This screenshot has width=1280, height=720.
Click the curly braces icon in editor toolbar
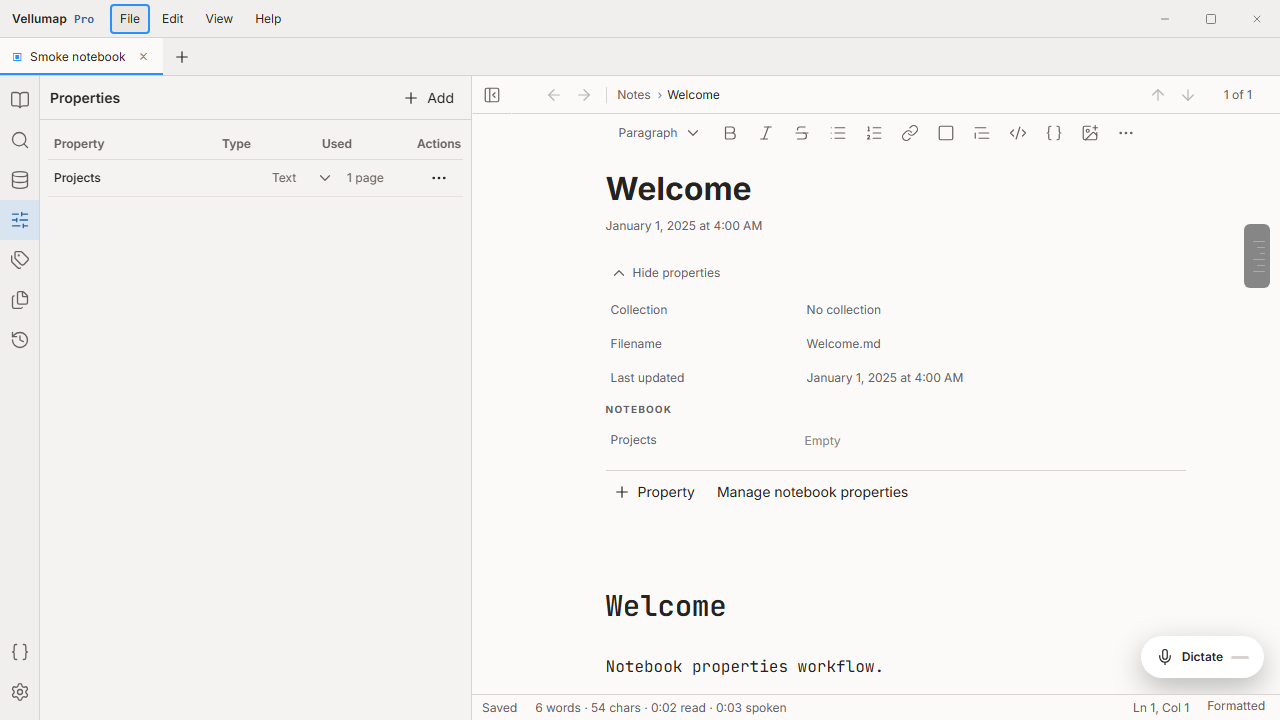click(x=1054, y=133)
